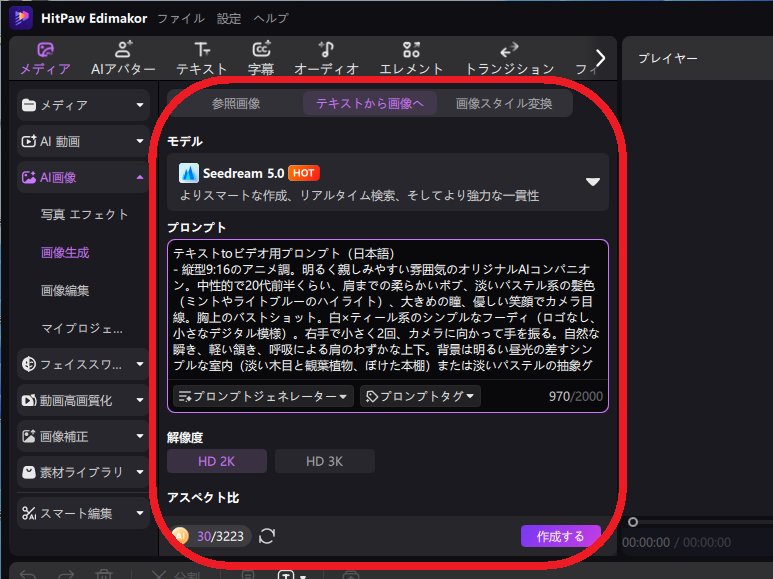Expand the 画像補正 sidebar section

tap(83, 436)
